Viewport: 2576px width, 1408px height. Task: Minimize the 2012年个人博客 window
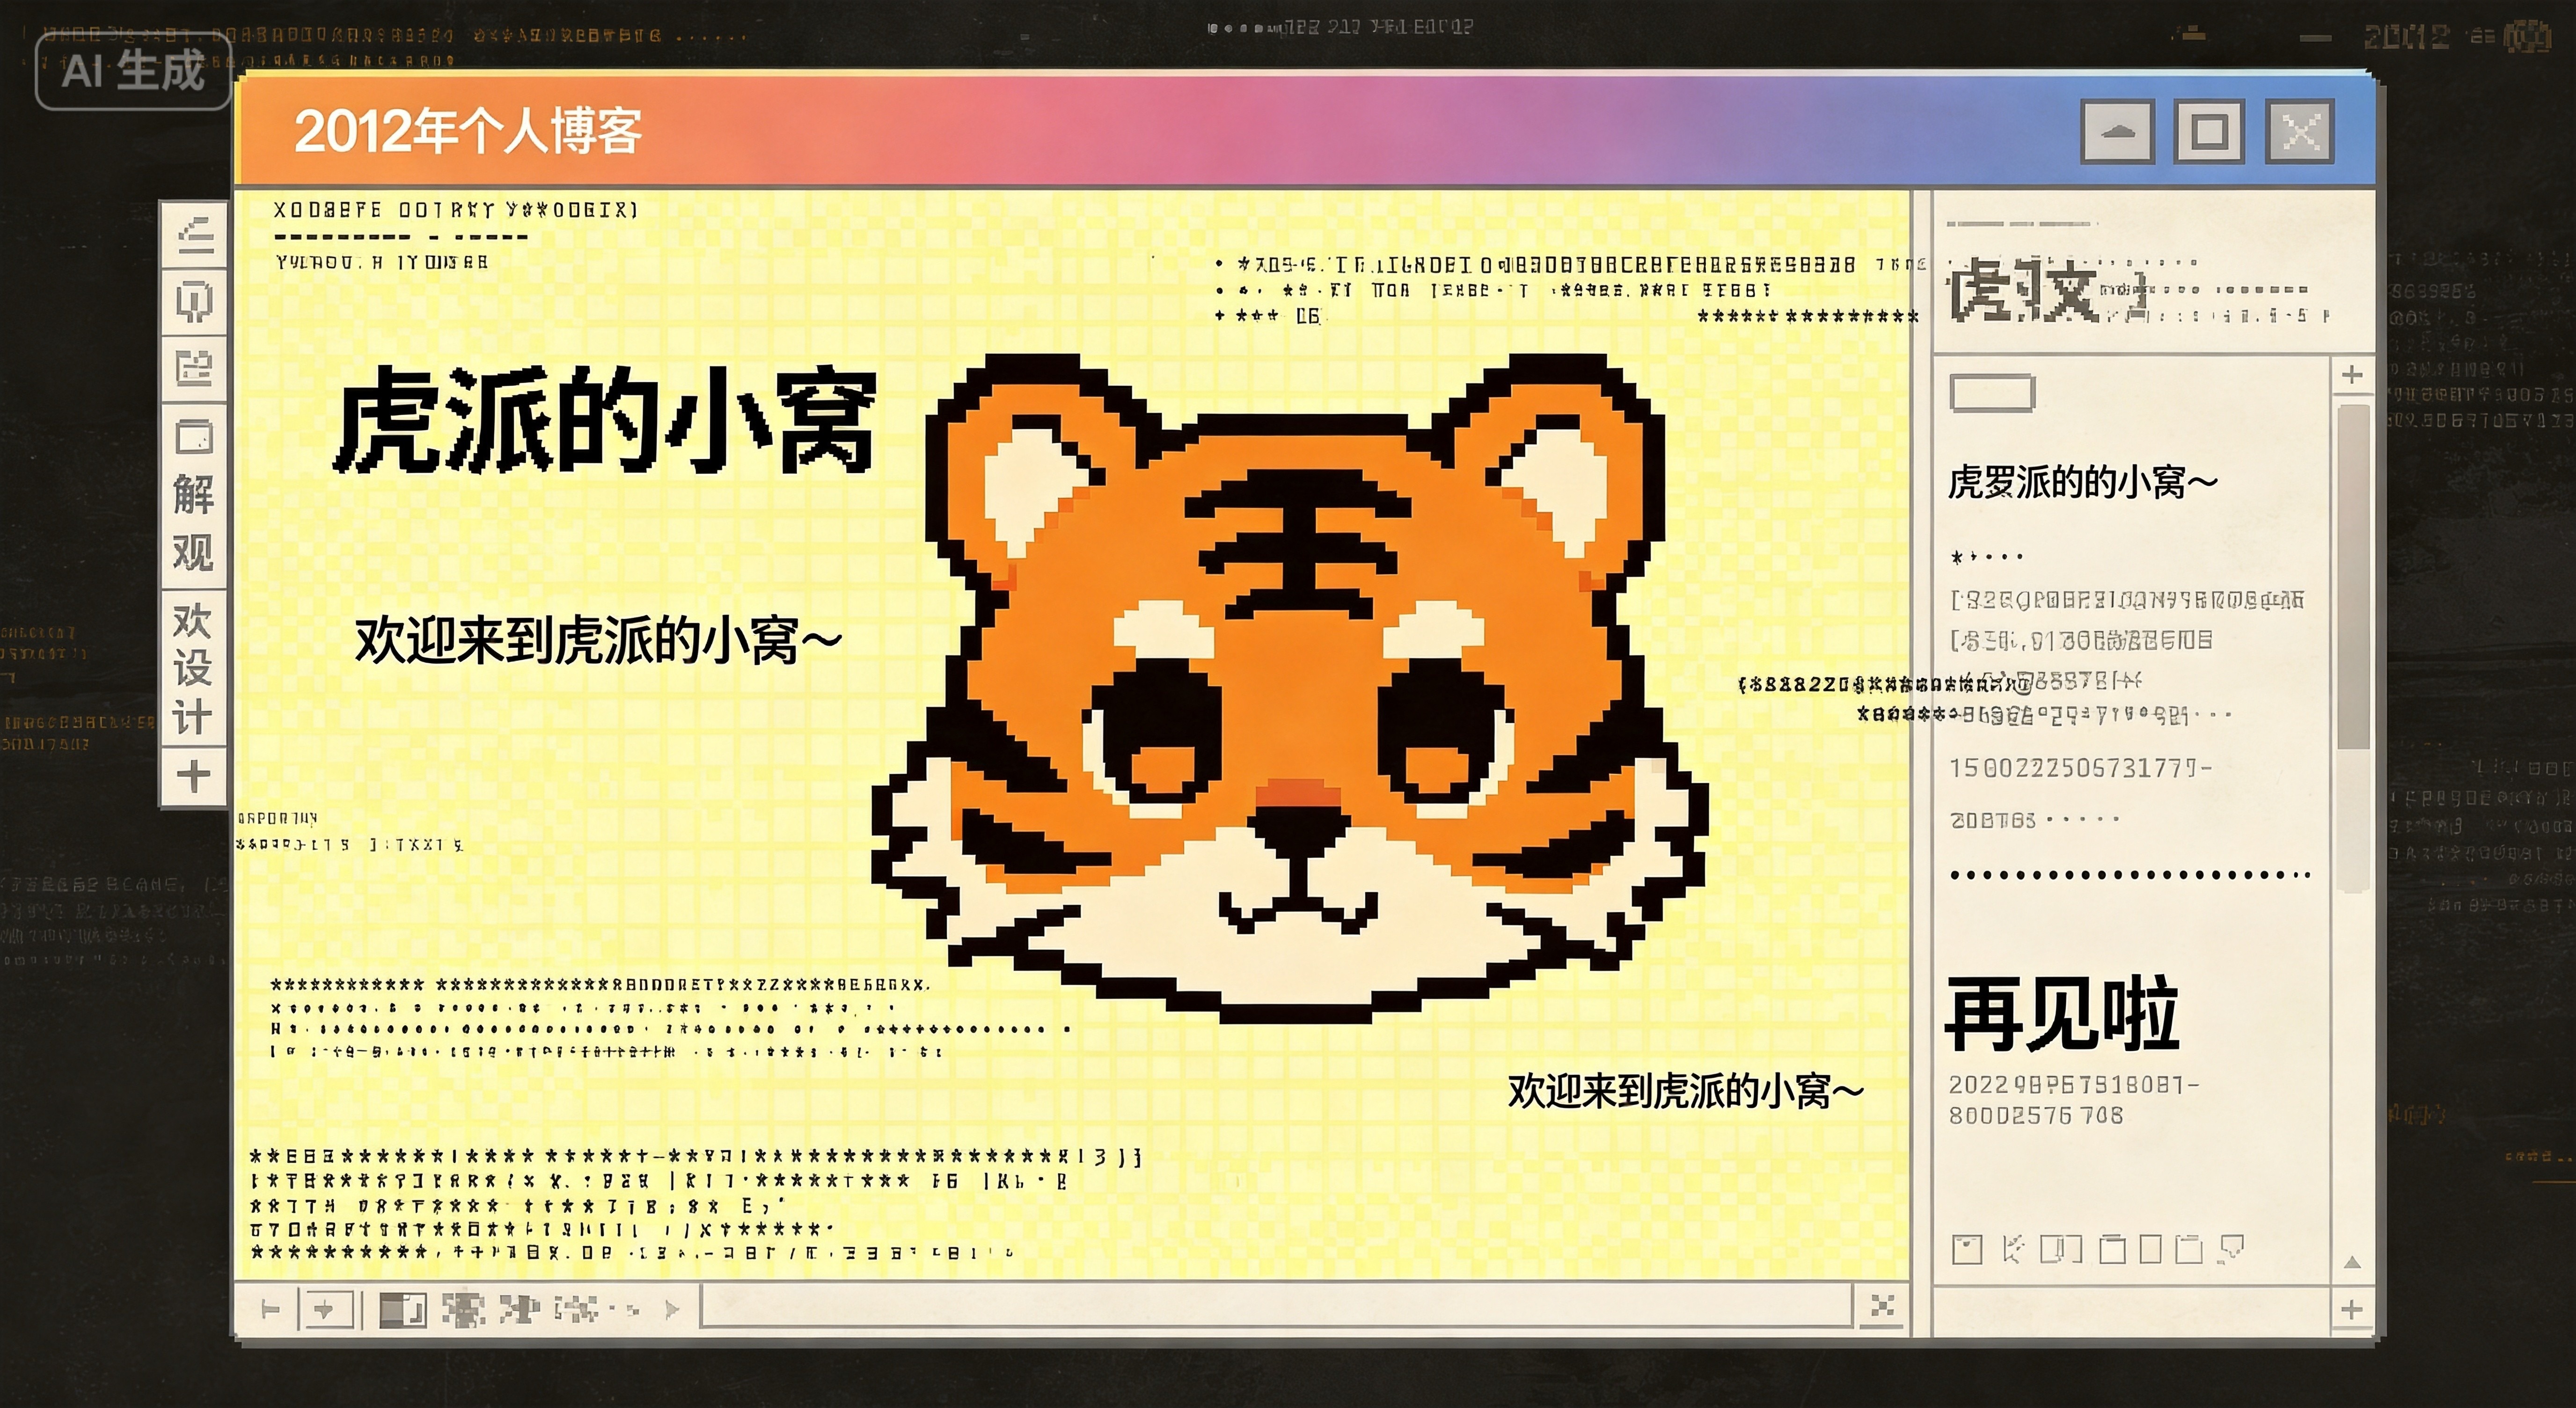[x=2117, y=131]
